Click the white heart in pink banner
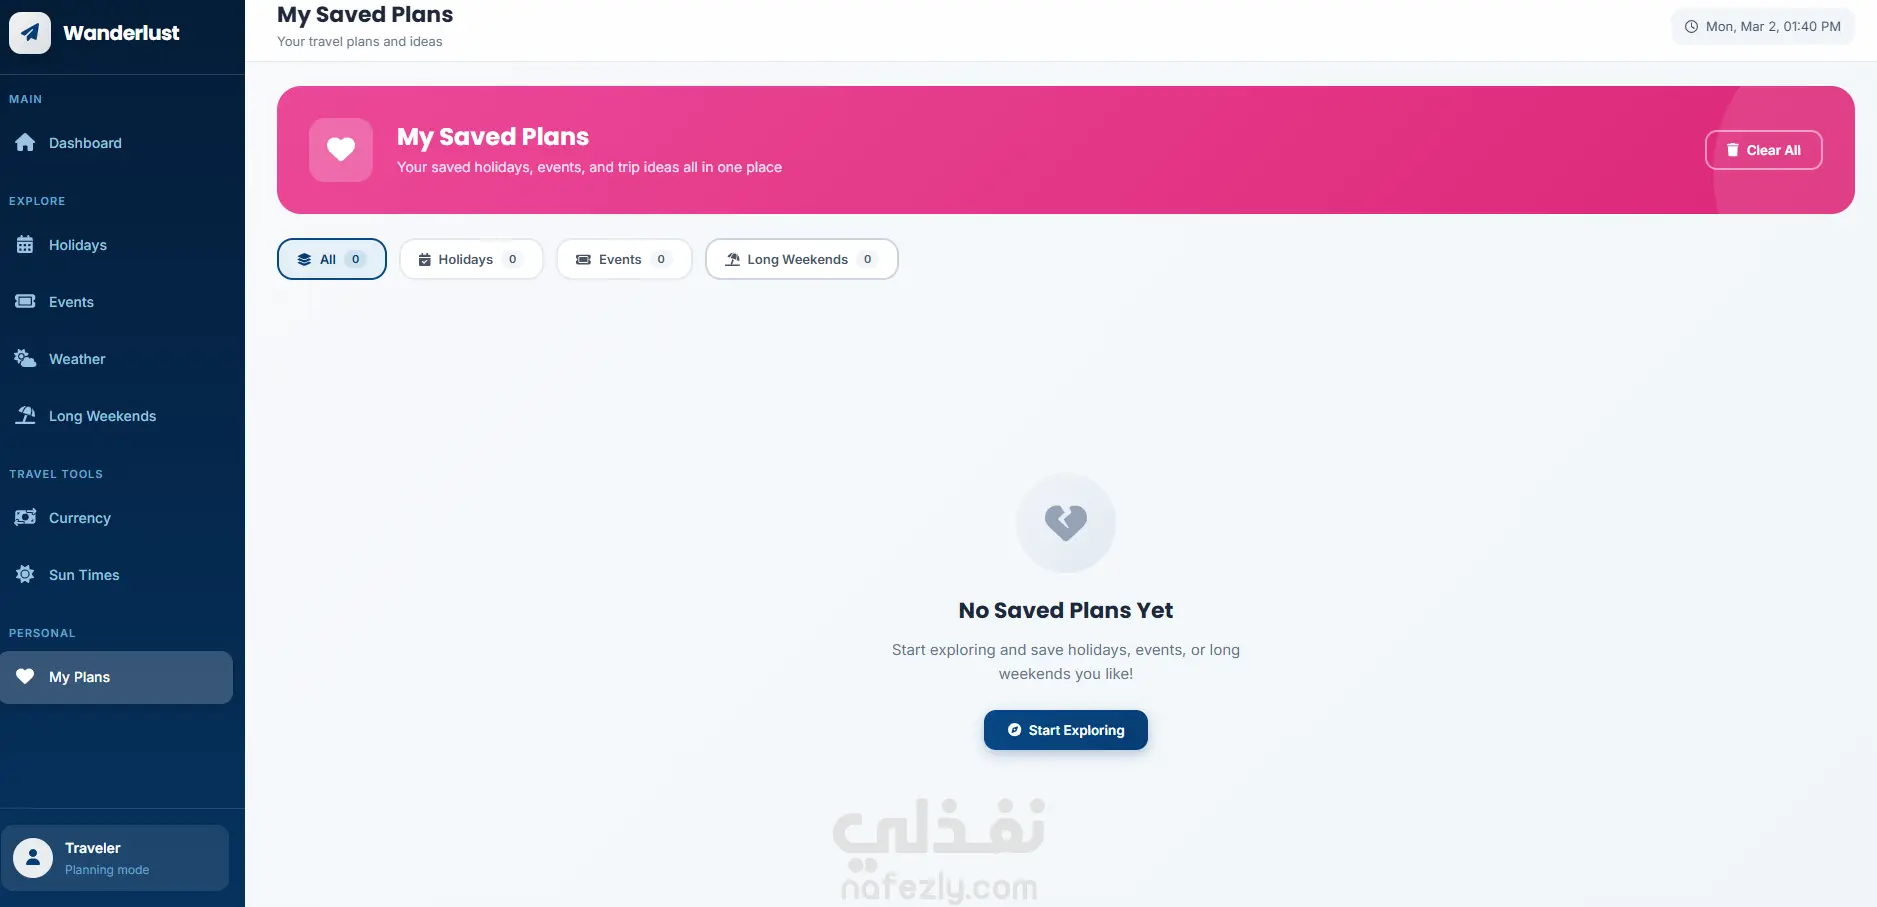 (x=341, y=150)
